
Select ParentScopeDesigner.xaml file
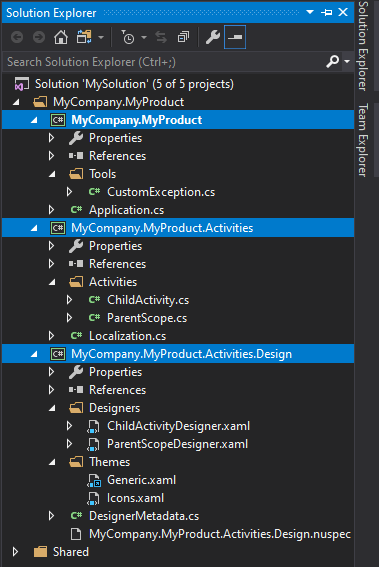pyautogui.click(x=178, y=444)
